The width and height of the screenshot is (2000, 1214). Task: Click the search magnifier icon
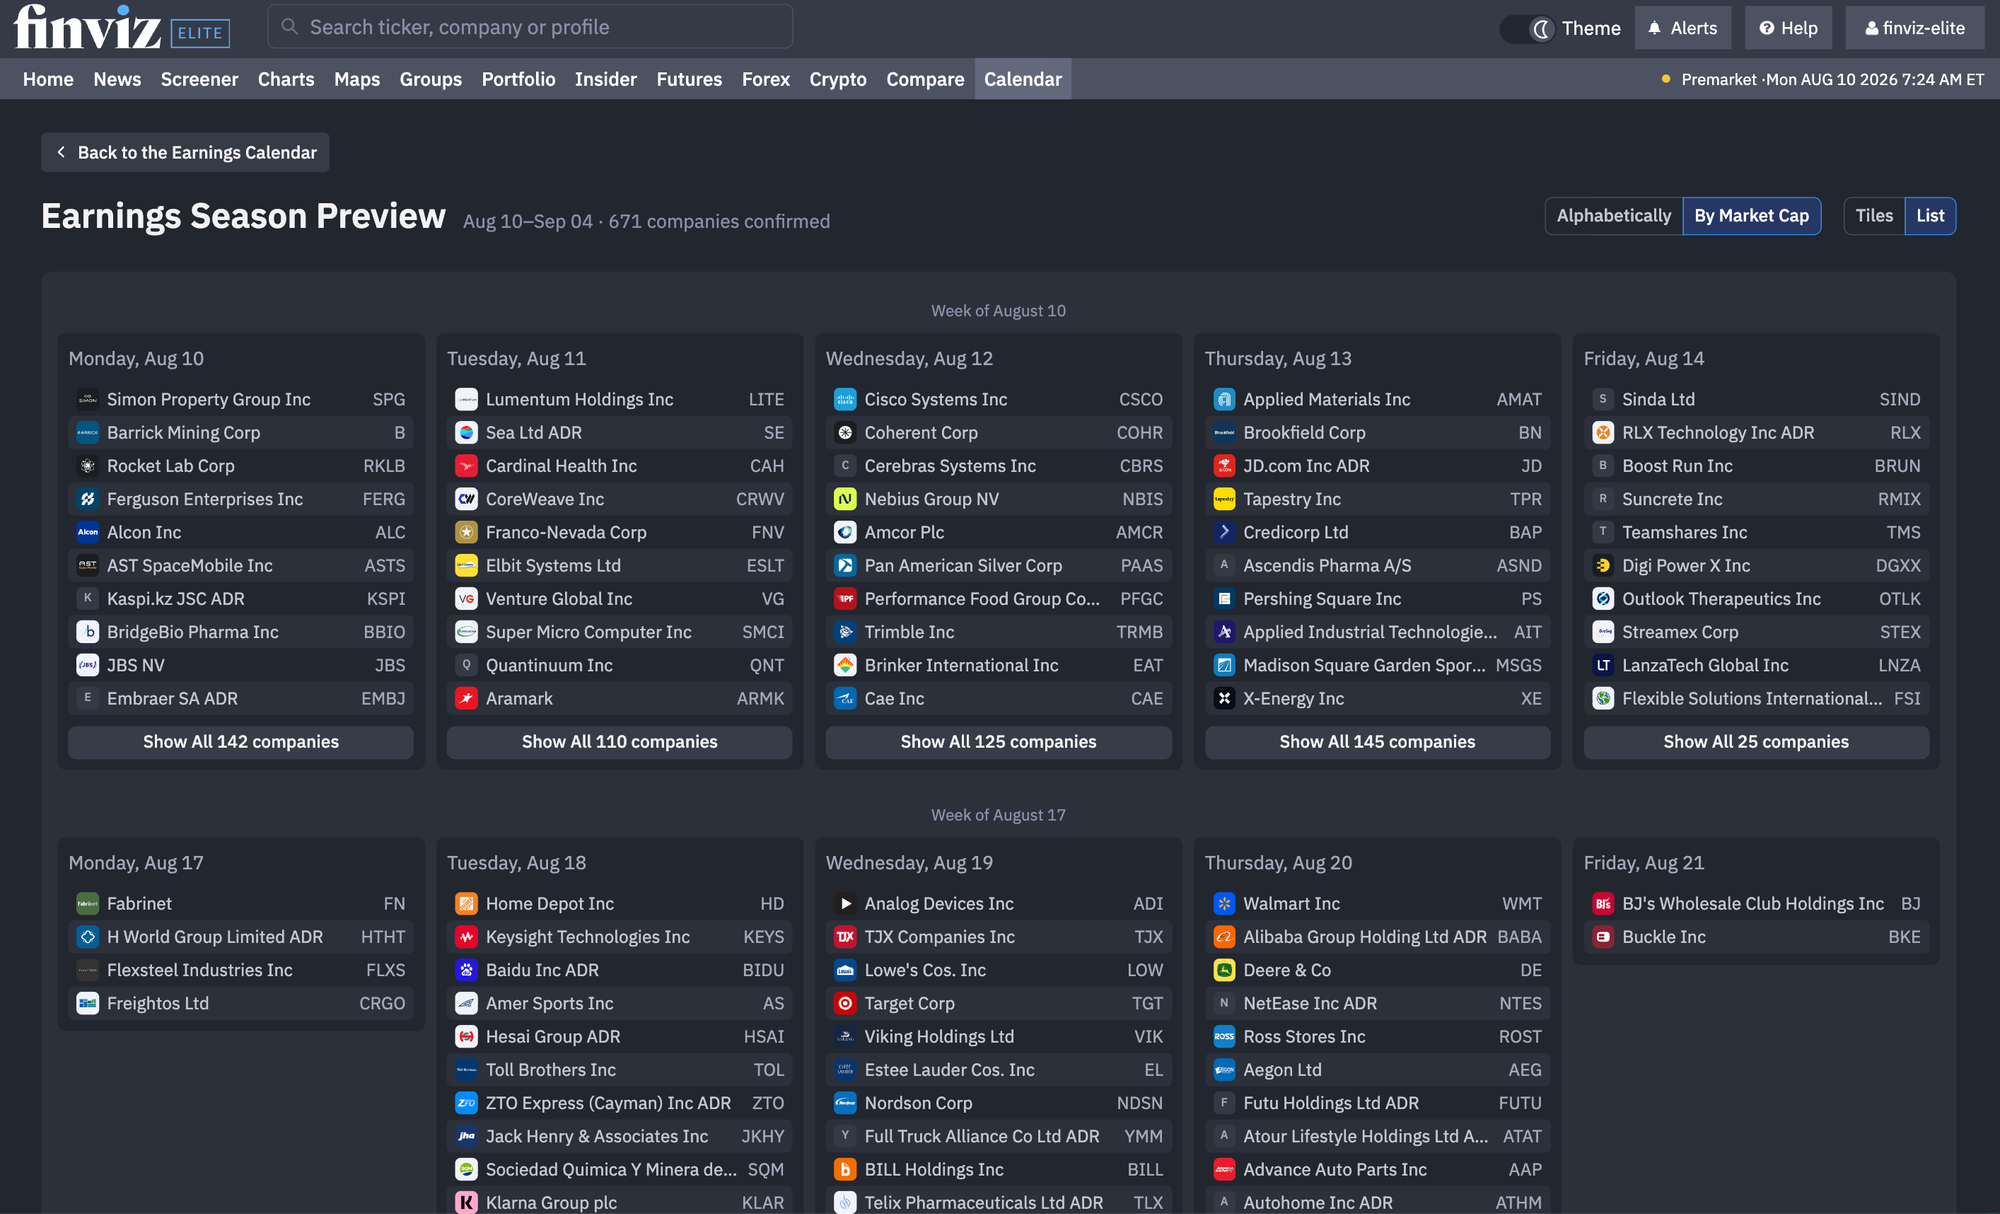click(x=290, y=27)
